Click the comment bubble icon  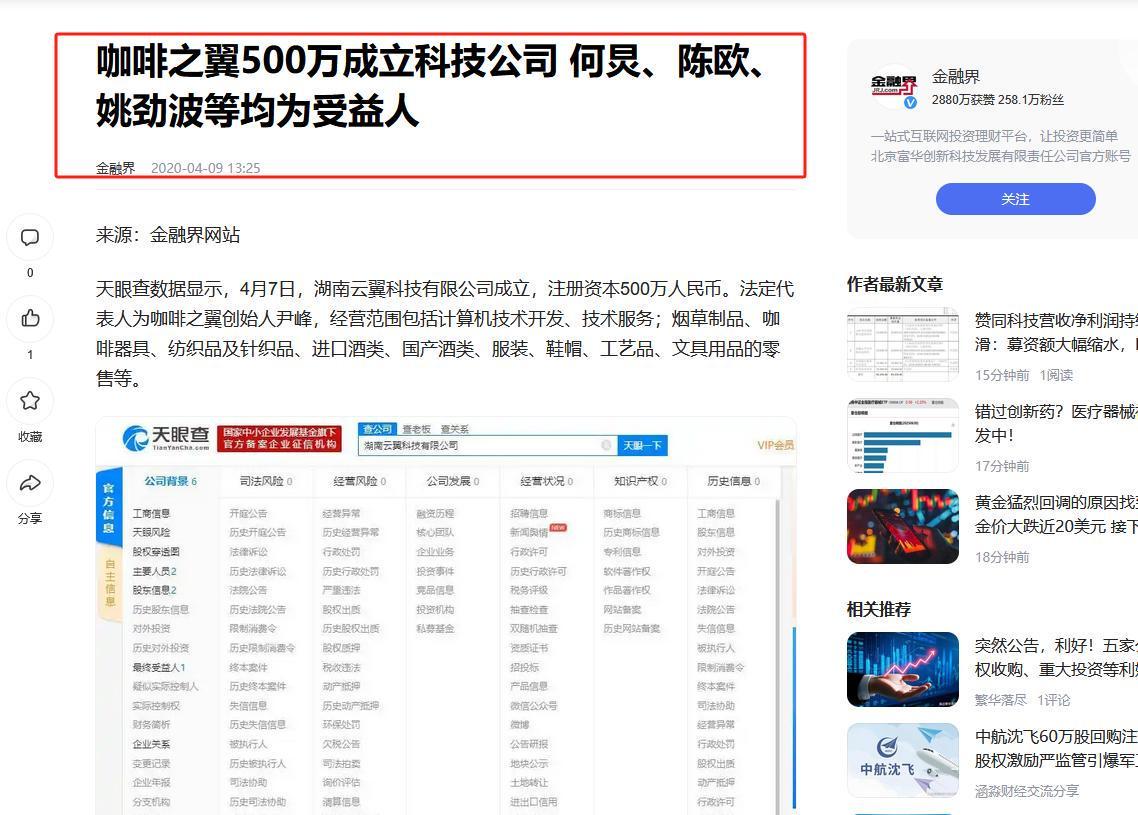point(30,237)
